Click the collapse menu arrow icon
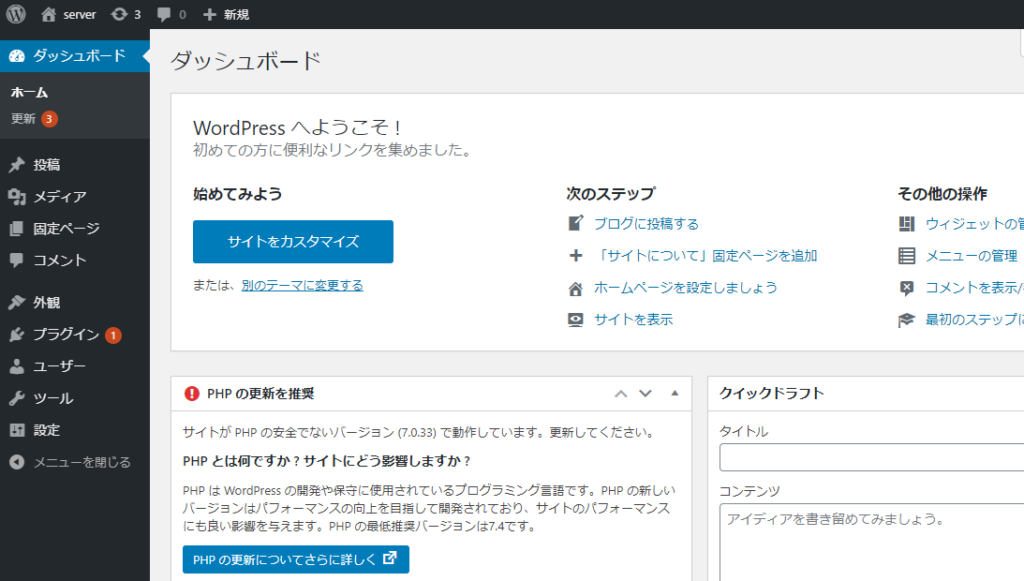Screen dimensions: 1024x581 pyautogui.click(x=17, y=462)
